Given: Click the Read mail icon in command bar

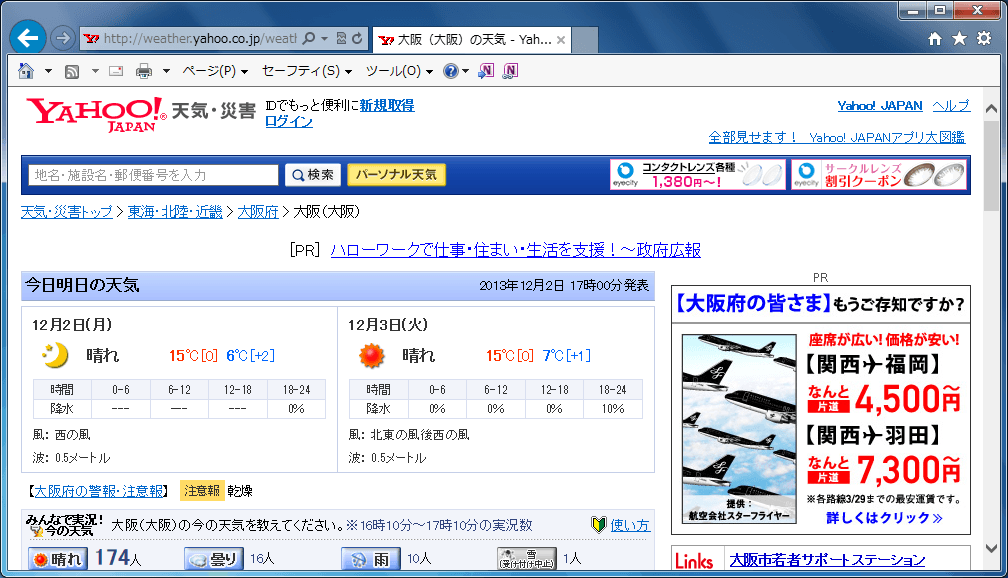Looking at the screenshot, I should coord(116,71).
